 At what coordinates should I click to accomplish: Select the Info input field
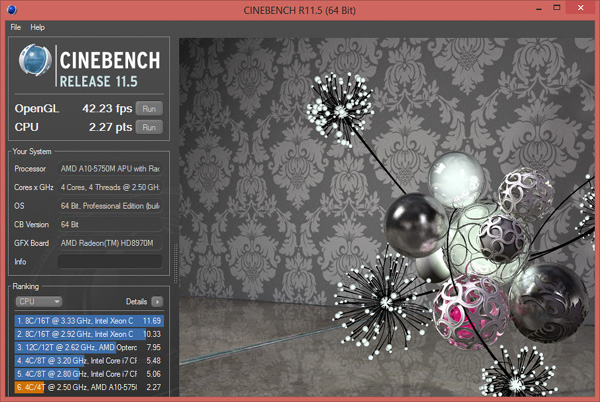110,262
